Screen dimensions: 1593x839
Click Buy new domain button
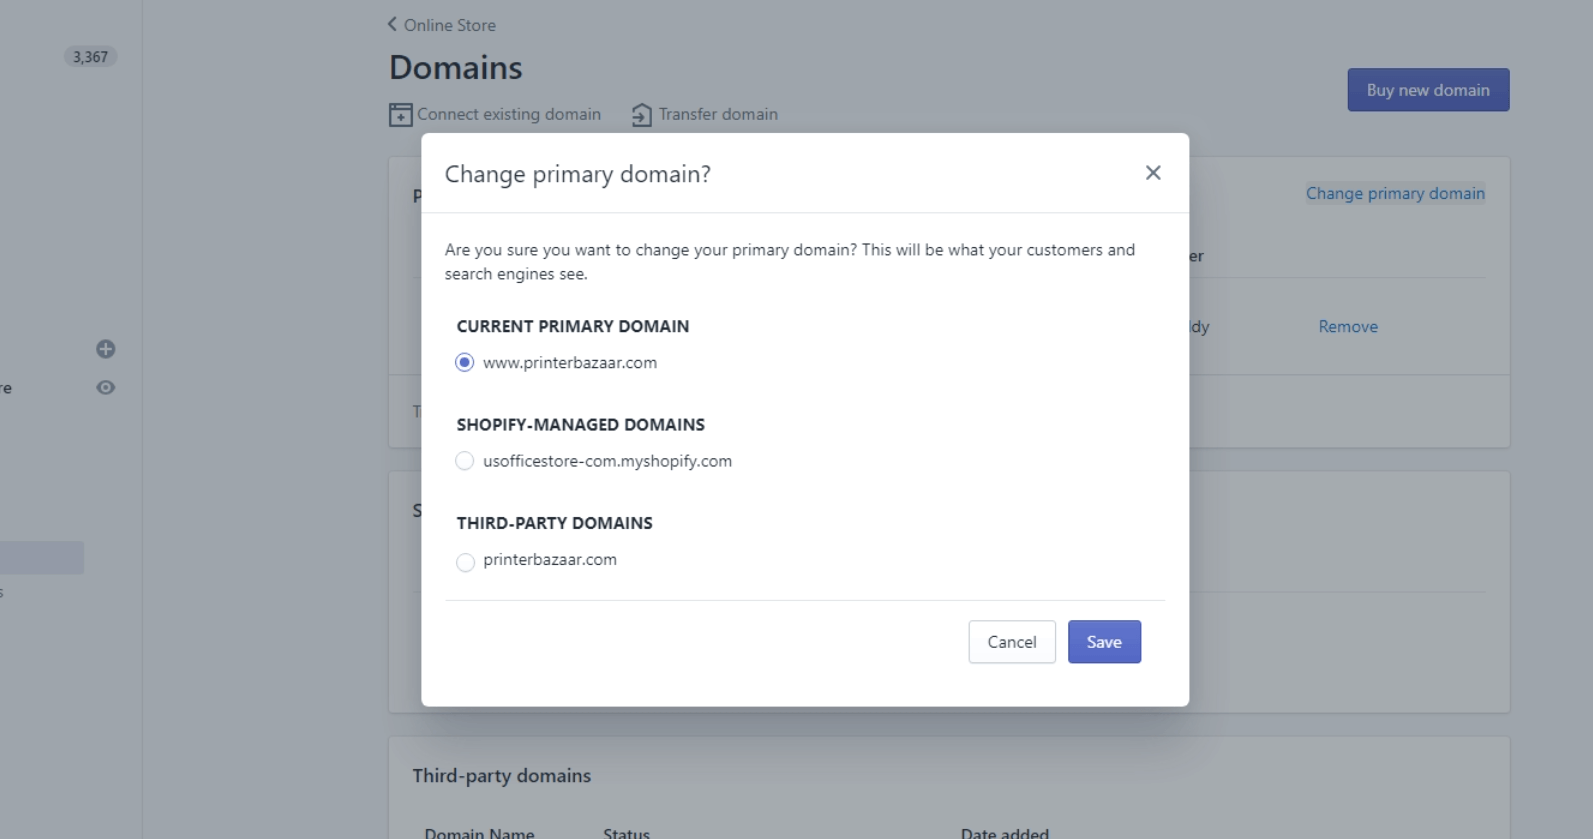click(1428, 90)
